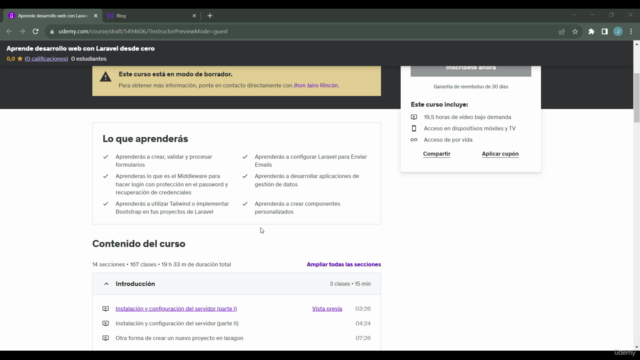Click the site lock icon in address bar
640x360 pixels.
(52, 31)
